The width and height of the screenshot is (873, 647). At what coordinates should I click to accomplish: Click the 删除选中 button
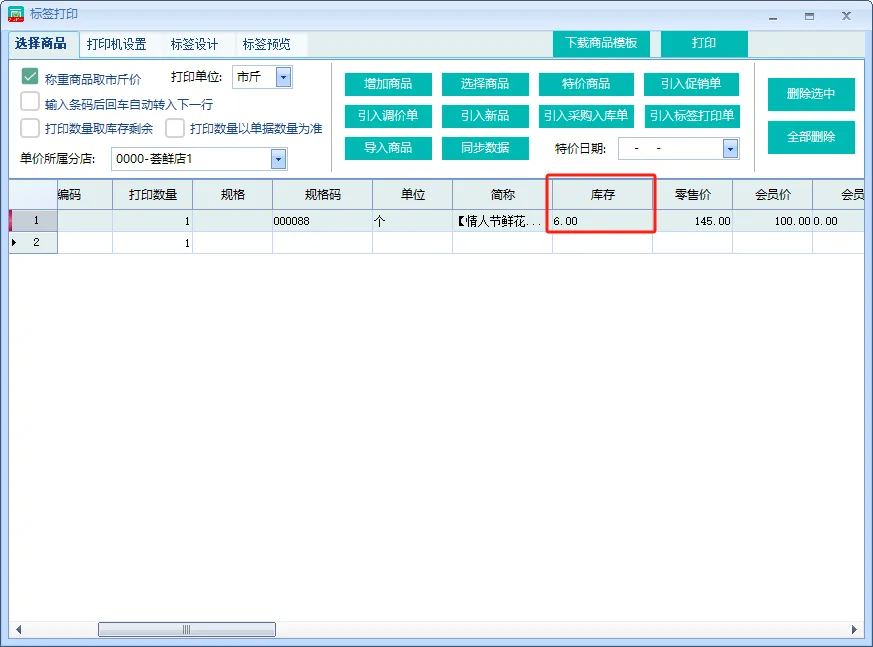pyautogui.click(x=811, y=94)
